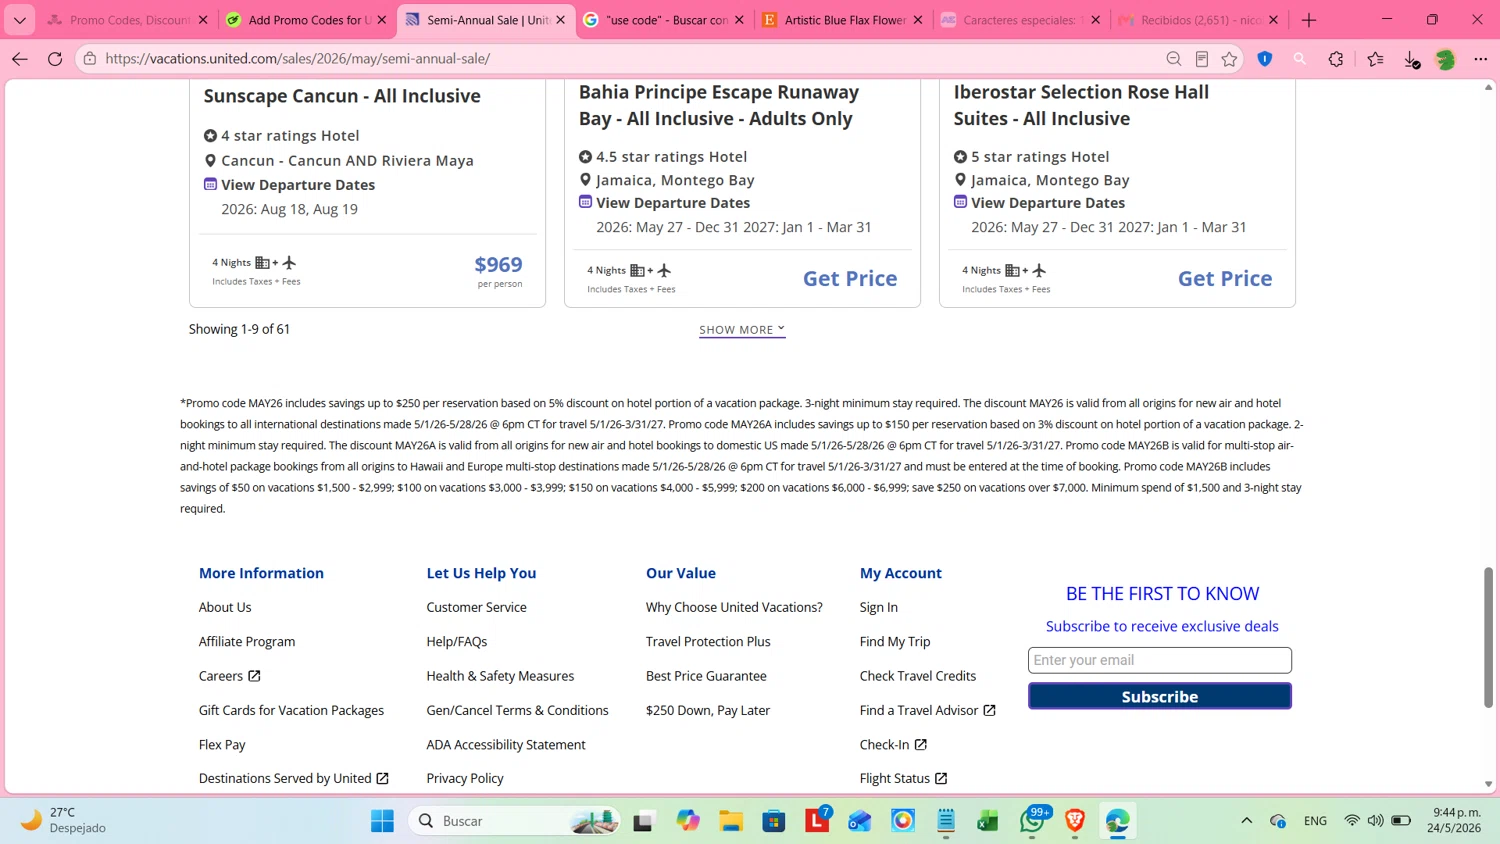Open Travel Protection Plus link
Viewport: 1500px width, 844px height.
pos(708,642)
